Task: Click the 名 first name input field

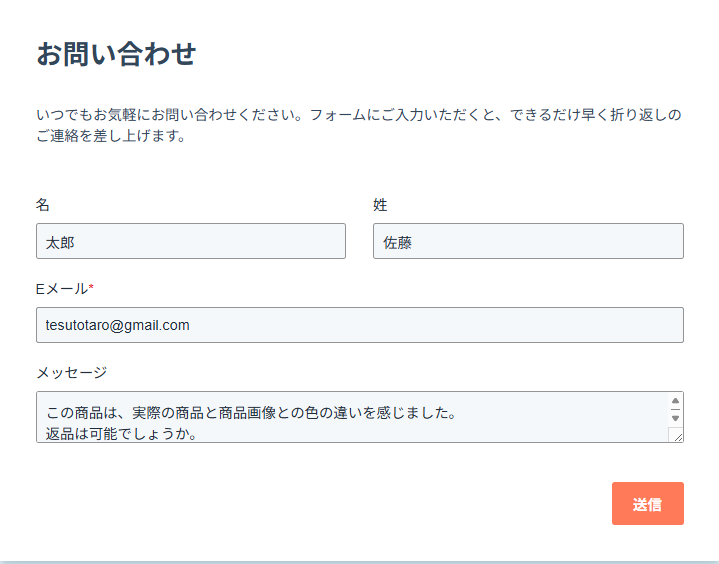Action: tap(190, 241)
